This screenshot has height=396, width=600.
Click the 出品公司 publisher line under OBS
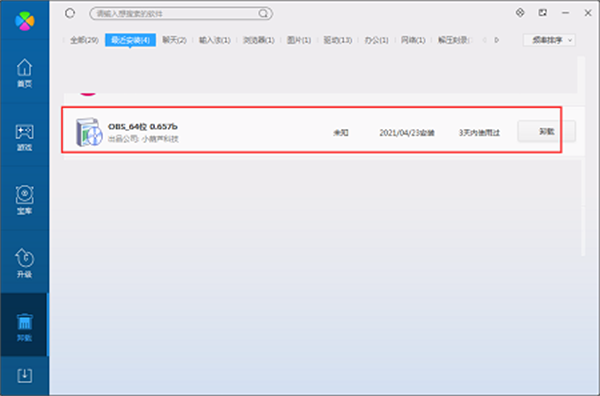point(143,139)
